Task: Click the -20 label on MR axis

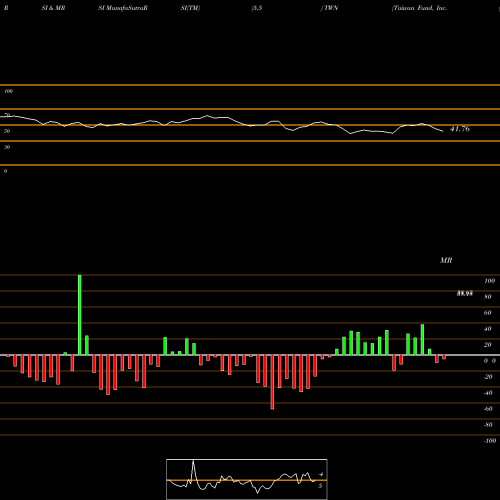Action: [488, 377]
